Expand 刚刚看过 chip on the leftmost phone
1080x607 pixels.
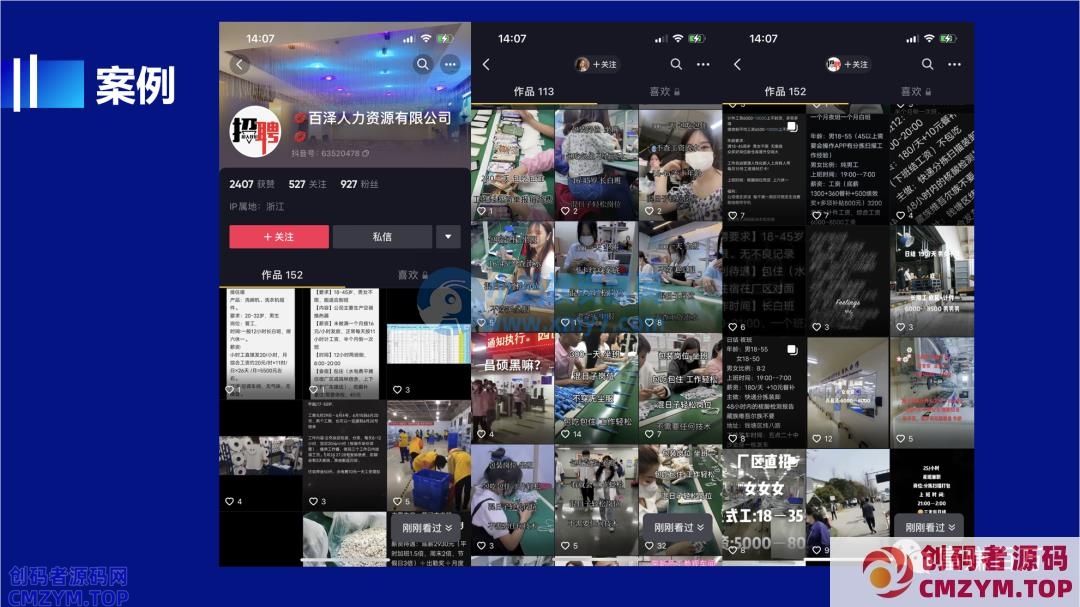pyautogui.click(x=427, y=527)
